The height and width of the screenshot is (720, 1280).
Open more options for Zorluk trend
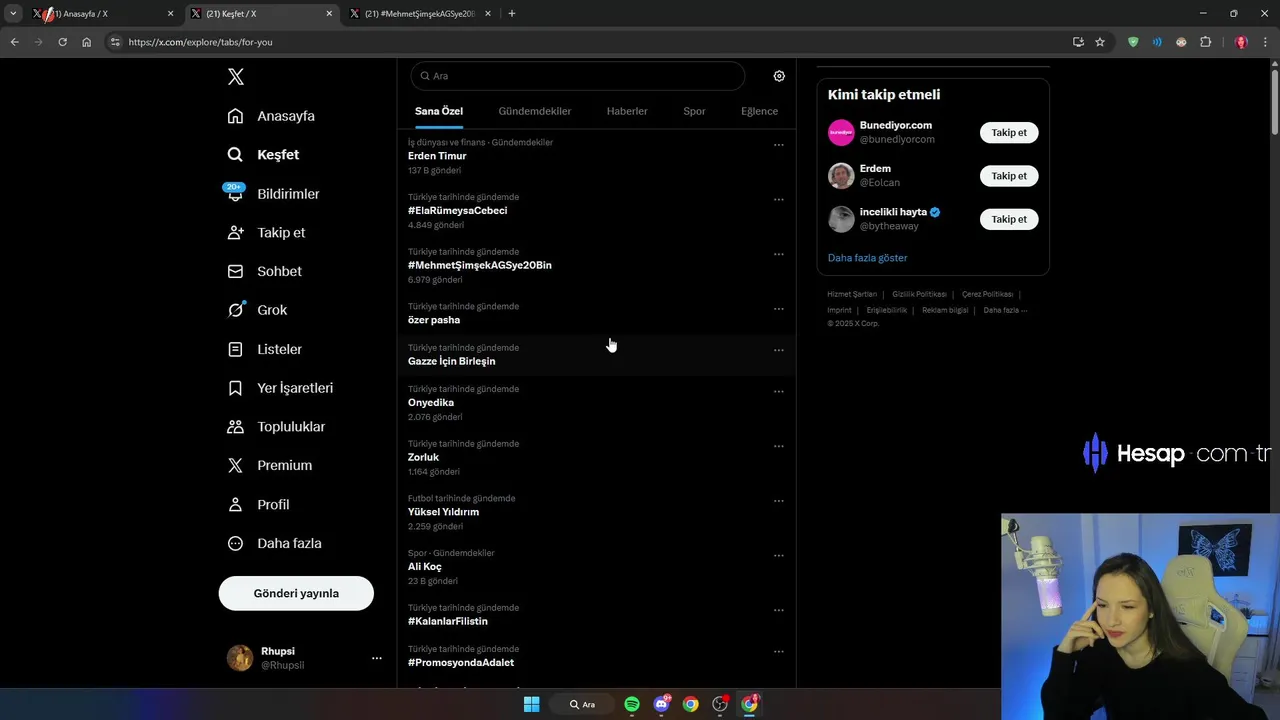pyautogui.click(x=778, y=446)
